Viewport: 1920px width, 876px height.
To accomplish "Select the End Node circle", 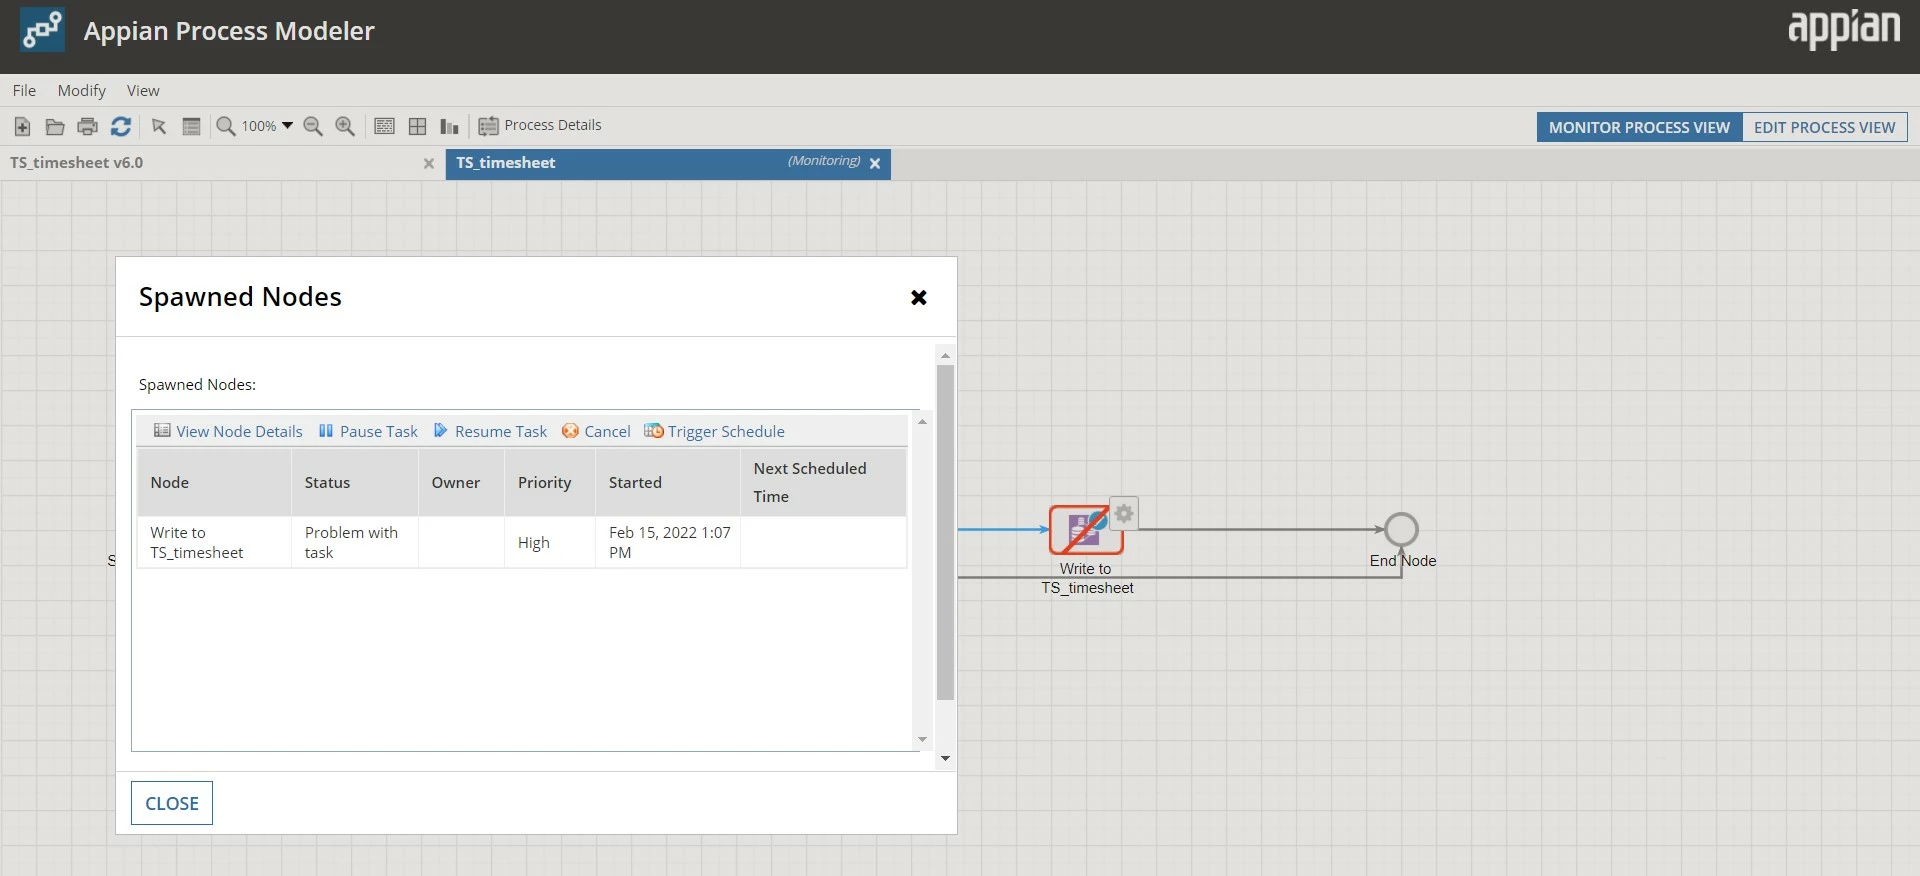I will (x=1402, y=529).
